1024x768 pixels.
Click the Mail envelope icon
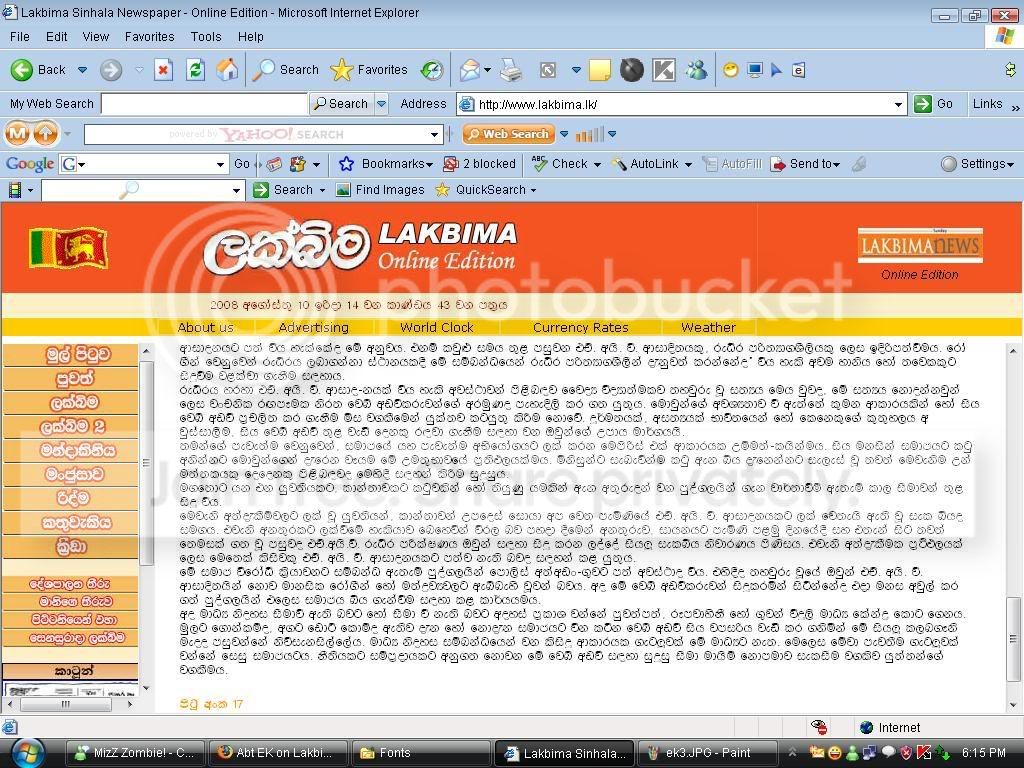(x=470, y=70)
